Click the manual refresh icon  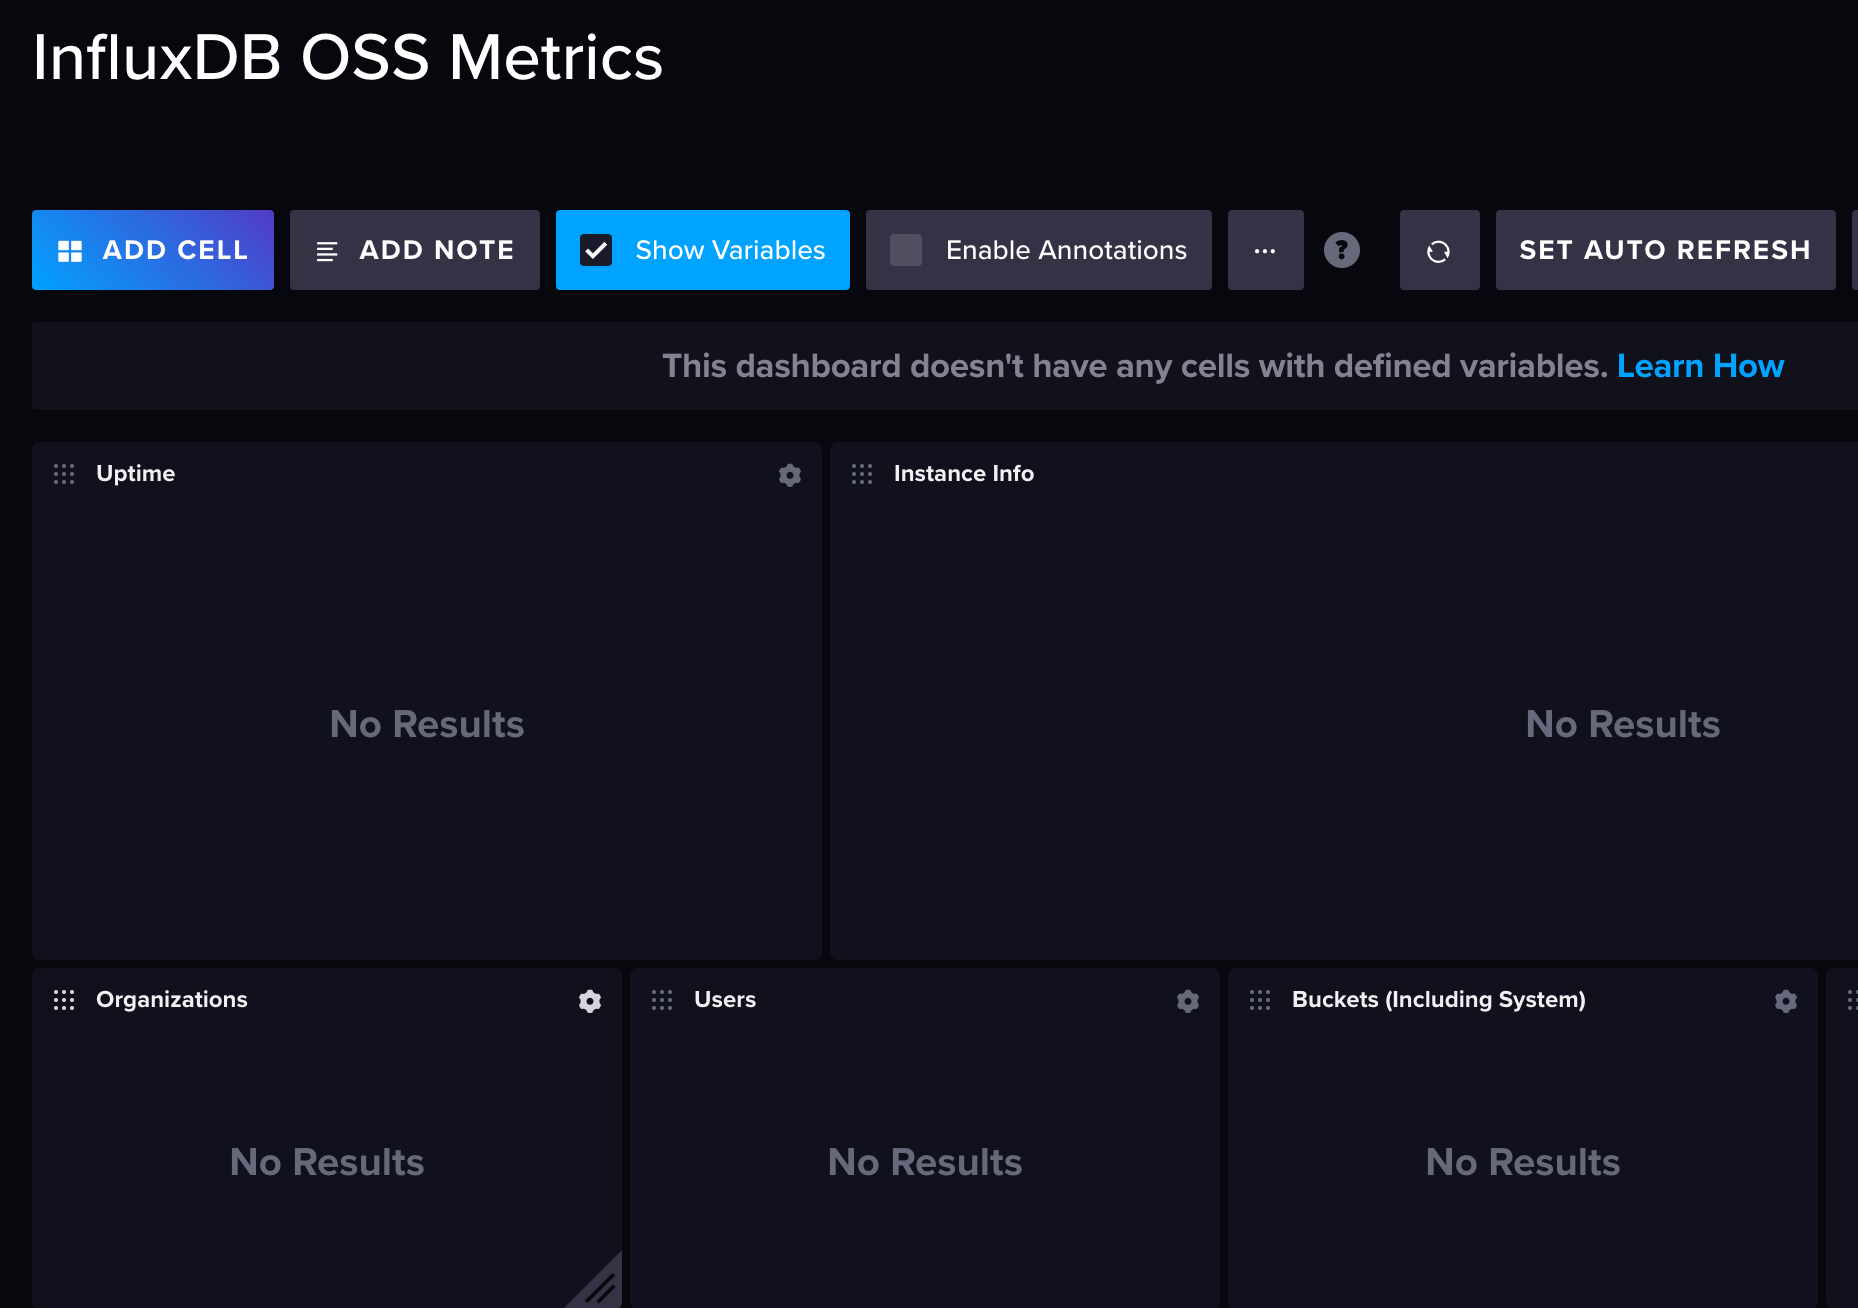(1440, 250)
